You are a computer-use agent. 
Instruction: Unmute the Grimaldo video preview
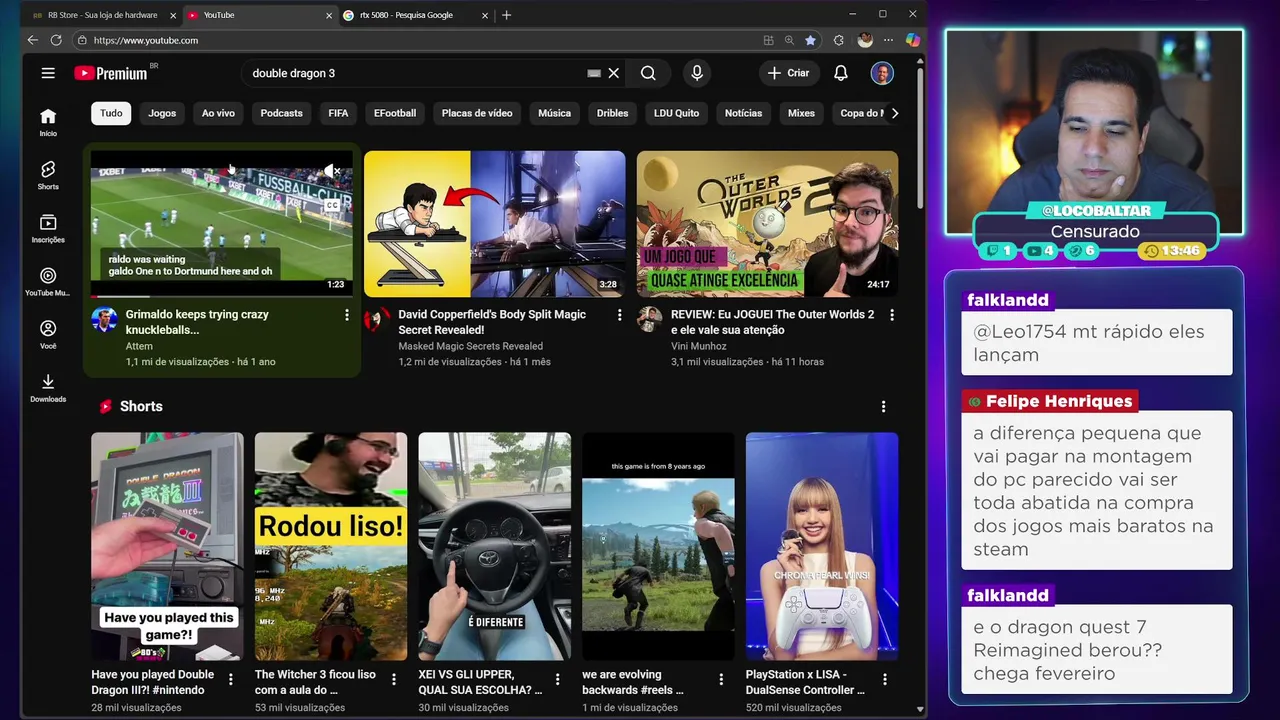coord(333,171)
